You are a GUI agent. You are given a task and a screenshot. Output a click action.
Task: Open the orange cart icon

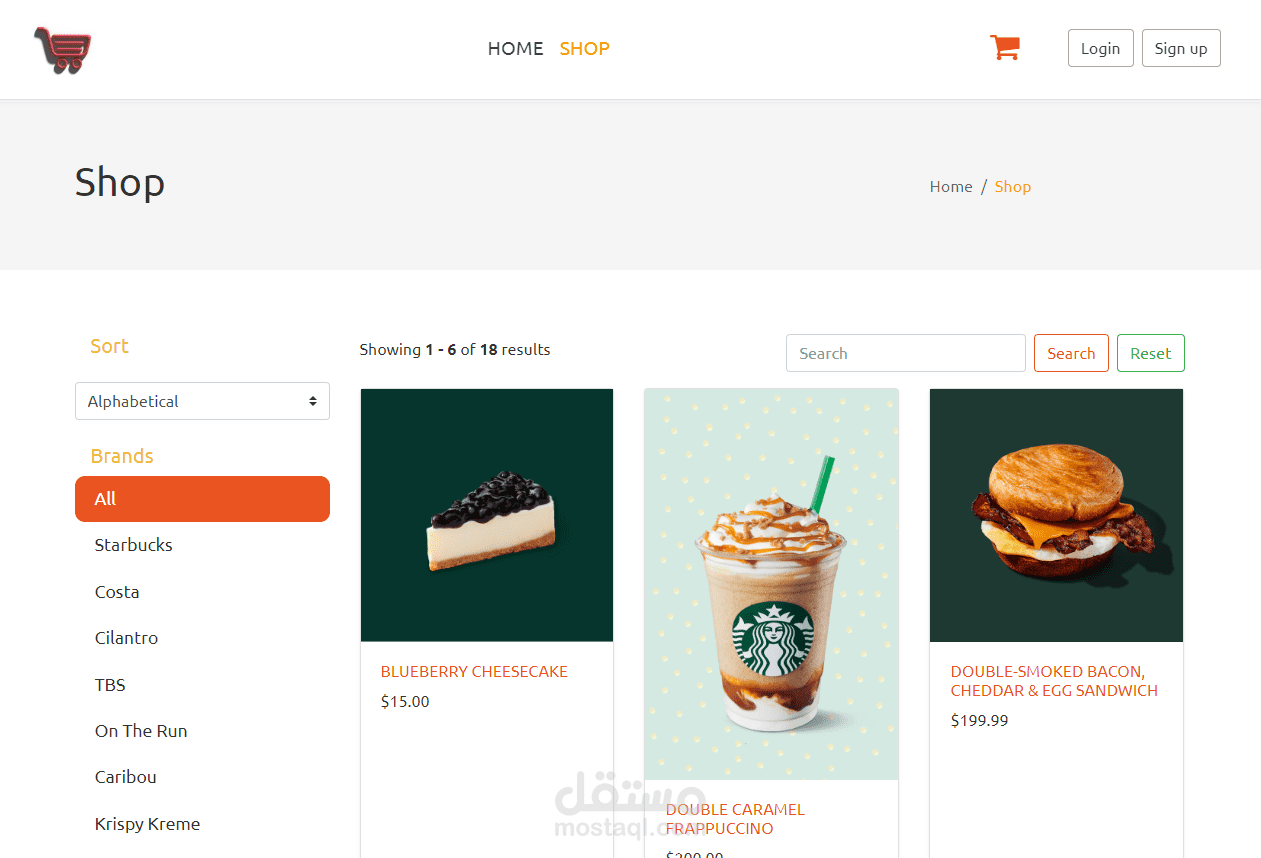1005,47
